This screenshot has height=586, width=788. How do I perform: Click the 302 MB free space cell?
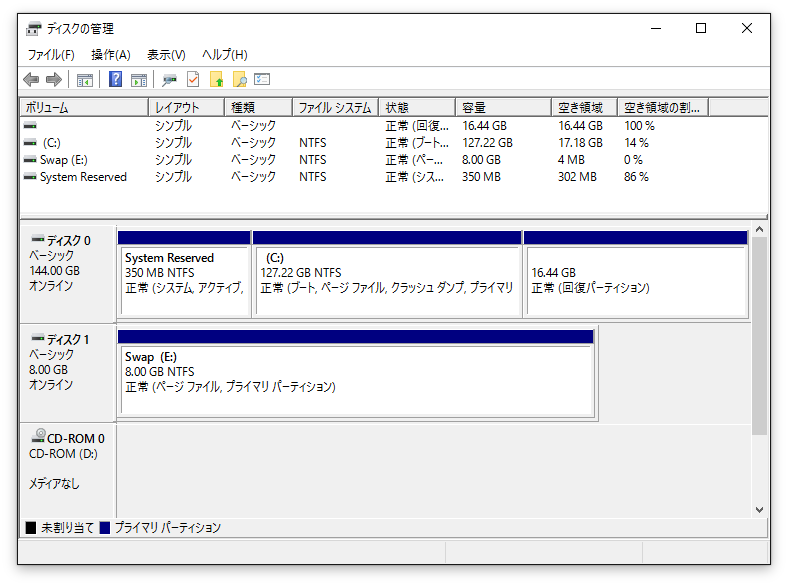point(577,177)
